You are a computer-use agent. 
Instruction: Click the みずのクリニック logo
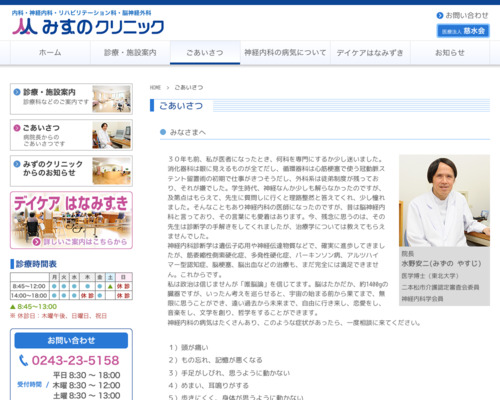88,27
